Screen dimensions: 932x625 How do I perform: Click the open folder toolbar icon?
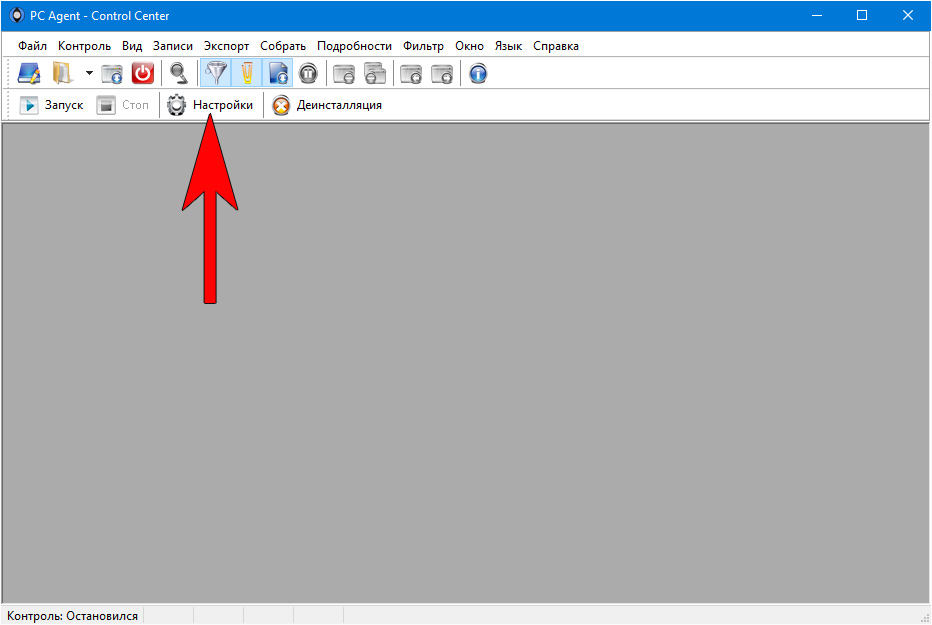[62, 73]
